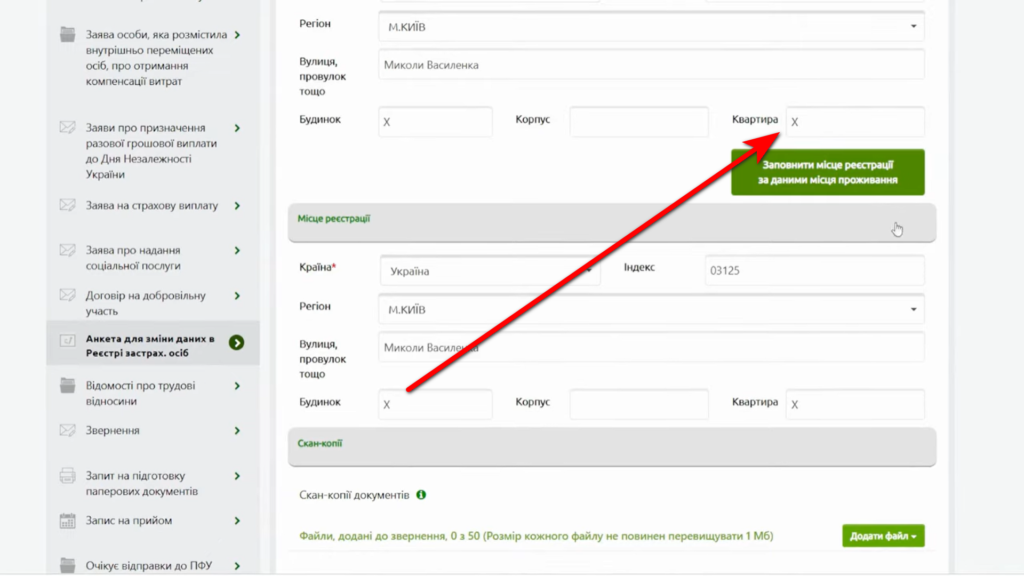Image resolution: width=1024 pixels, height=576 pixels.
Task: Click the envelope icon next to Звернення
Action: (68, 431)
